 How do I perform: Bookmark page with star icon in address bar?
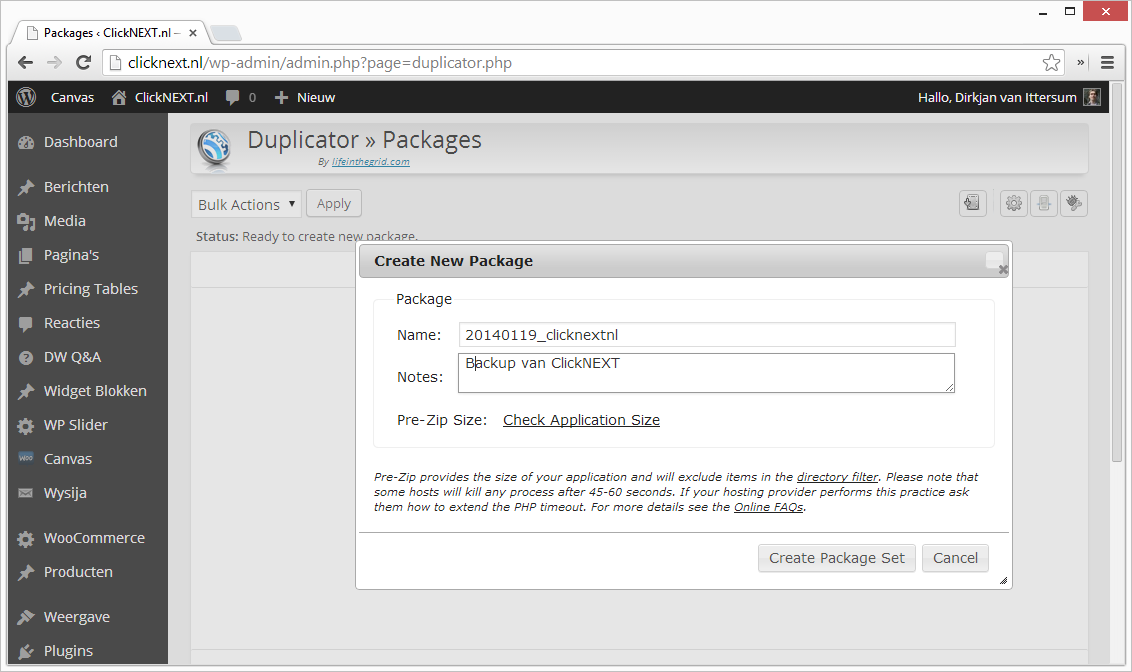click(1051, 63)
